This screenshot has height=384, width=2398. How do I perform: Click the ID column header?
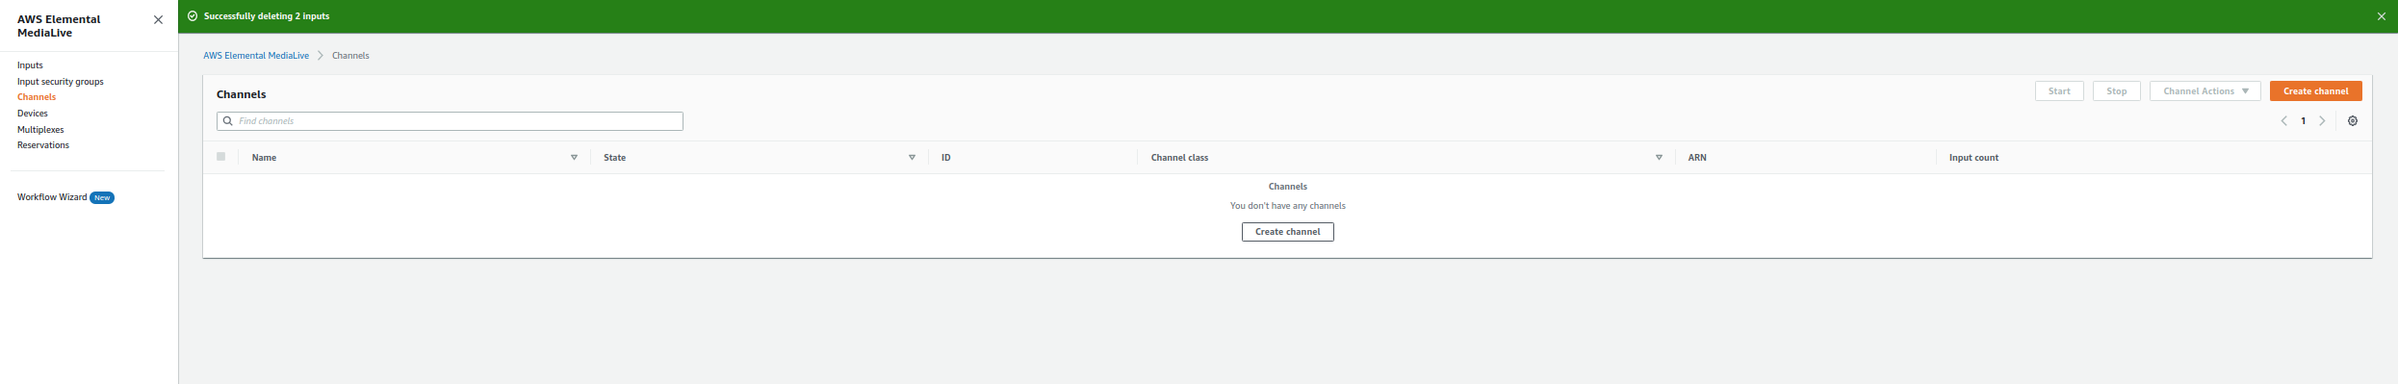pyautogui.click(x=946, y=158)
